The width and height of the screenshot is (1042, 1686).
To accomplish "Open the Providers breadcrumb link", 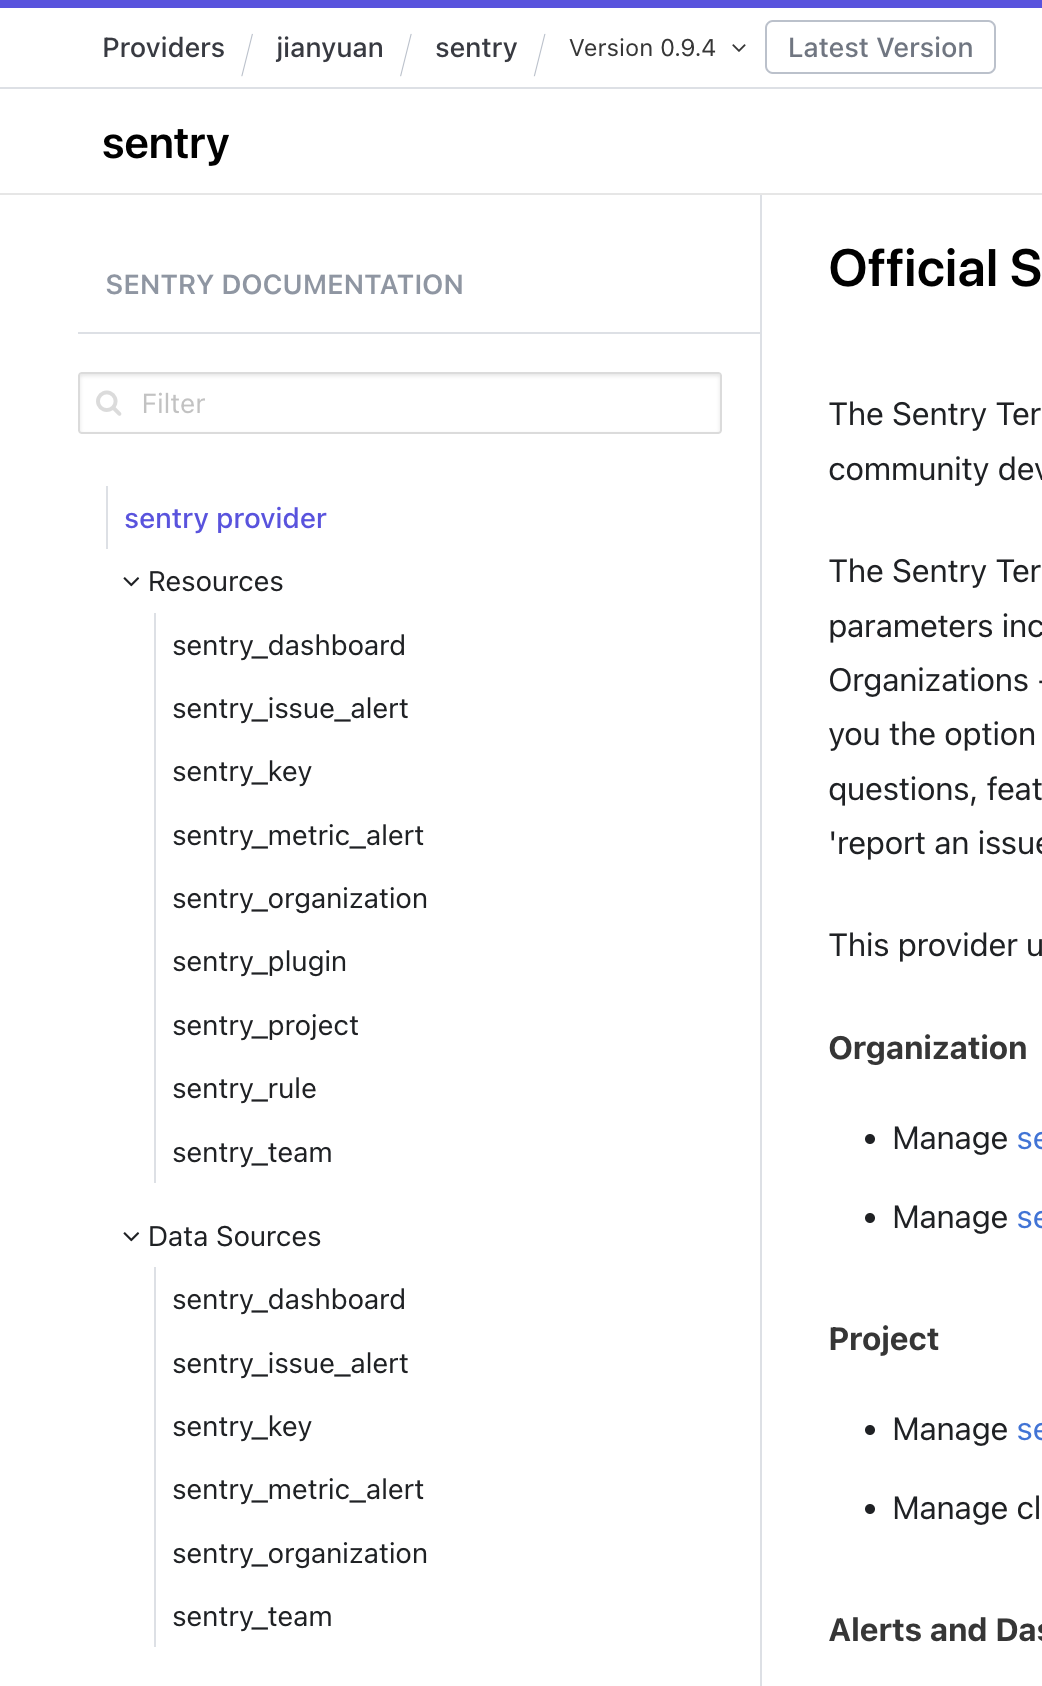I will pyautogui.click(x=163, y=48).
